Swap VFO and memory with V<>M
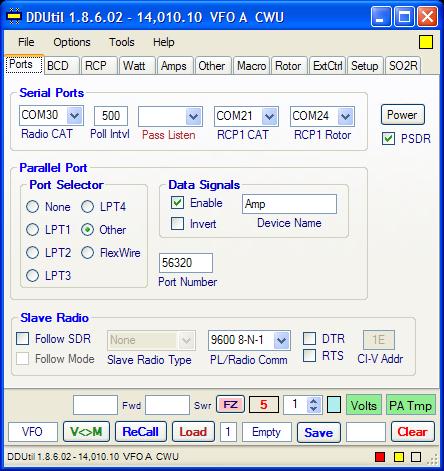The height and width of the screenshot is (471, 444). click(x=86, y=432)
